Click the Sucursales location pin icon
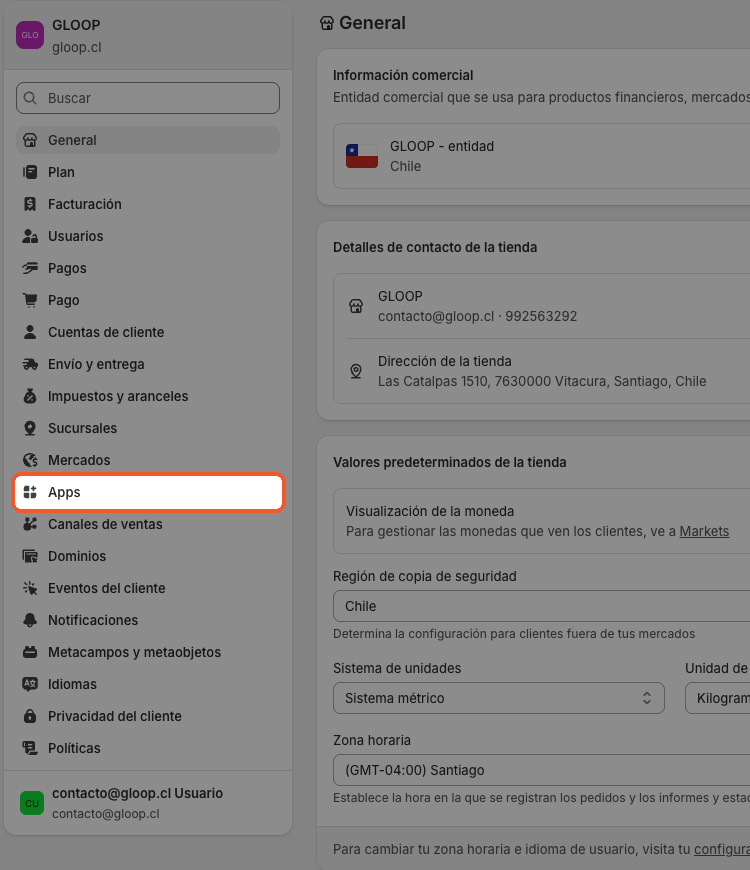The image size is (750, 870). (30, 428)
